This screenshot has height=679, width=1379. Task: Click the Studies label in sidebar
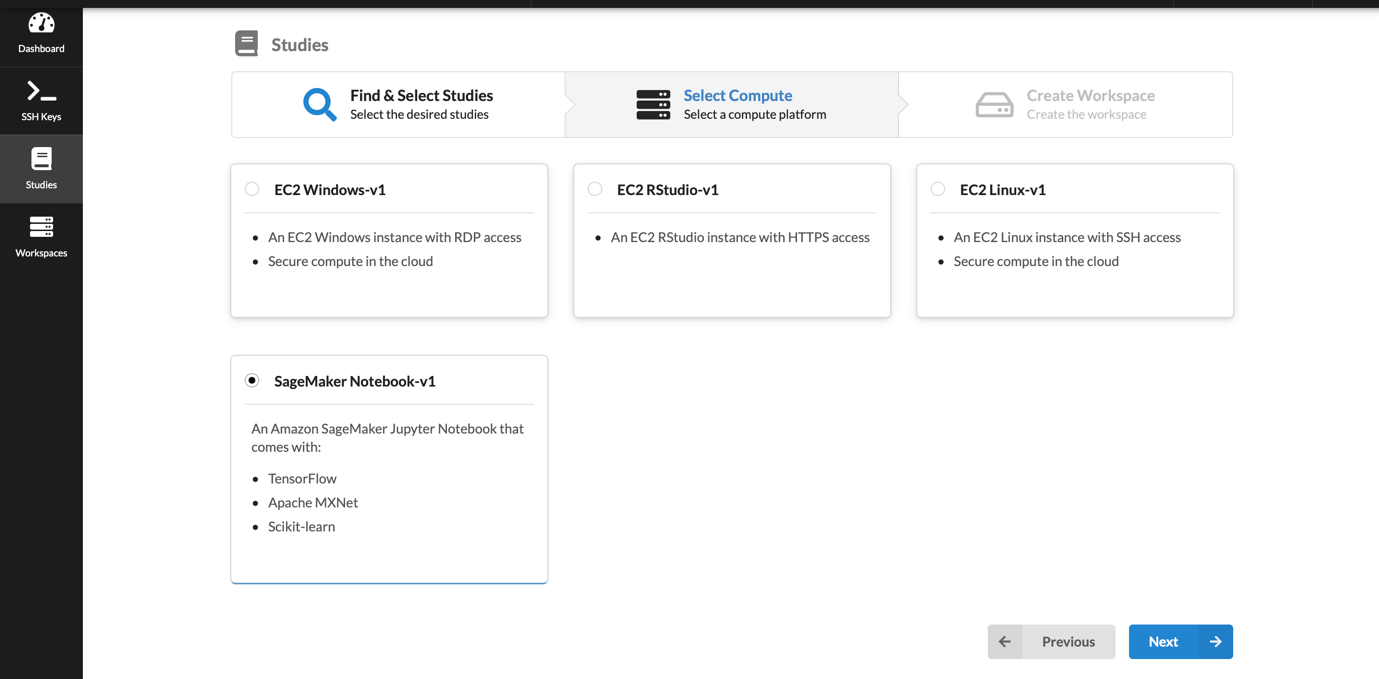41,184
